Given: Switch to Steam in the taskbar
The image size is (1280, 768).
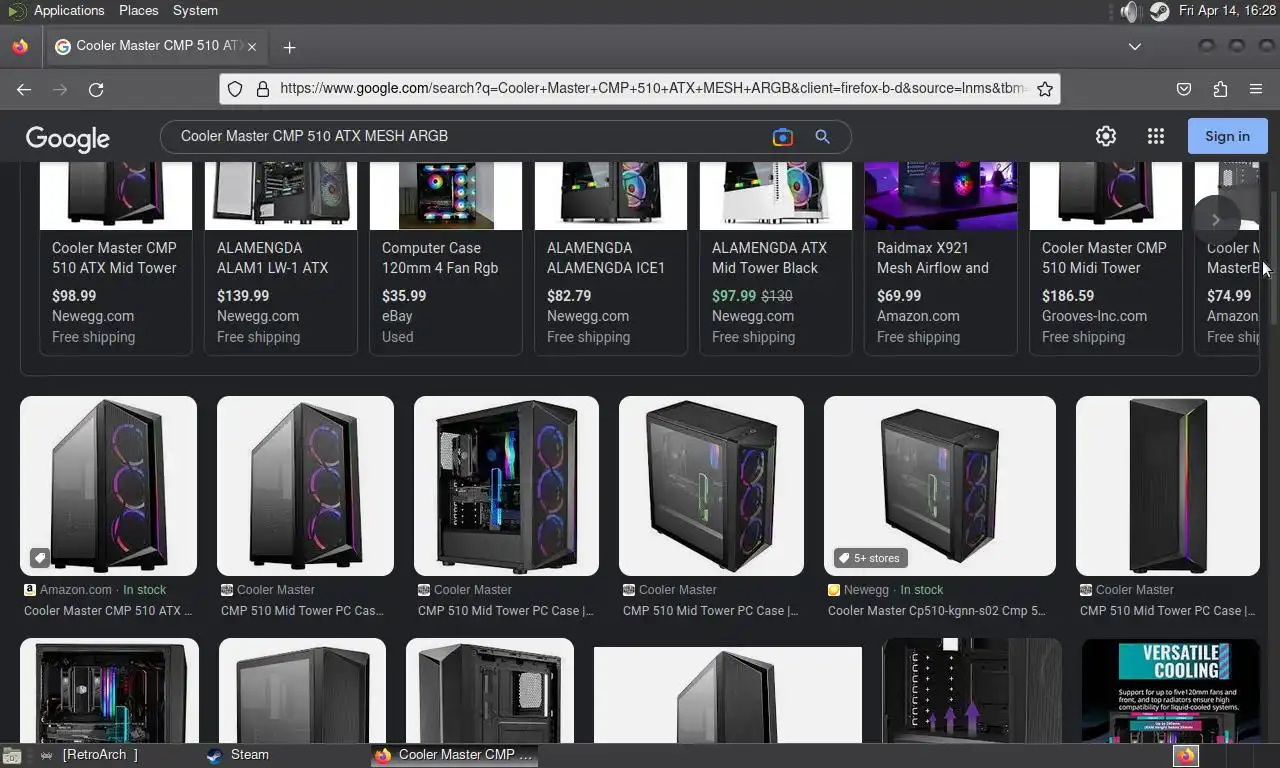Looking at the screenshot, I should [x=284, y=755].
